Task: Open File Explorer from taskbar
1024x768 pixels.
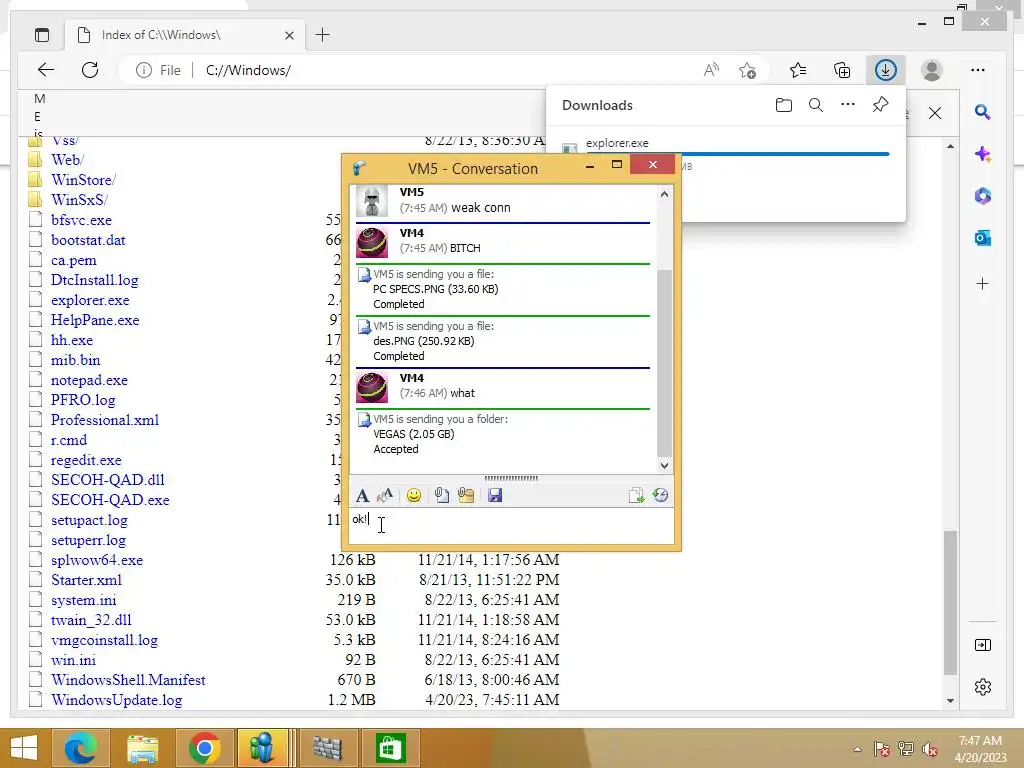Action: coord(142,748)
